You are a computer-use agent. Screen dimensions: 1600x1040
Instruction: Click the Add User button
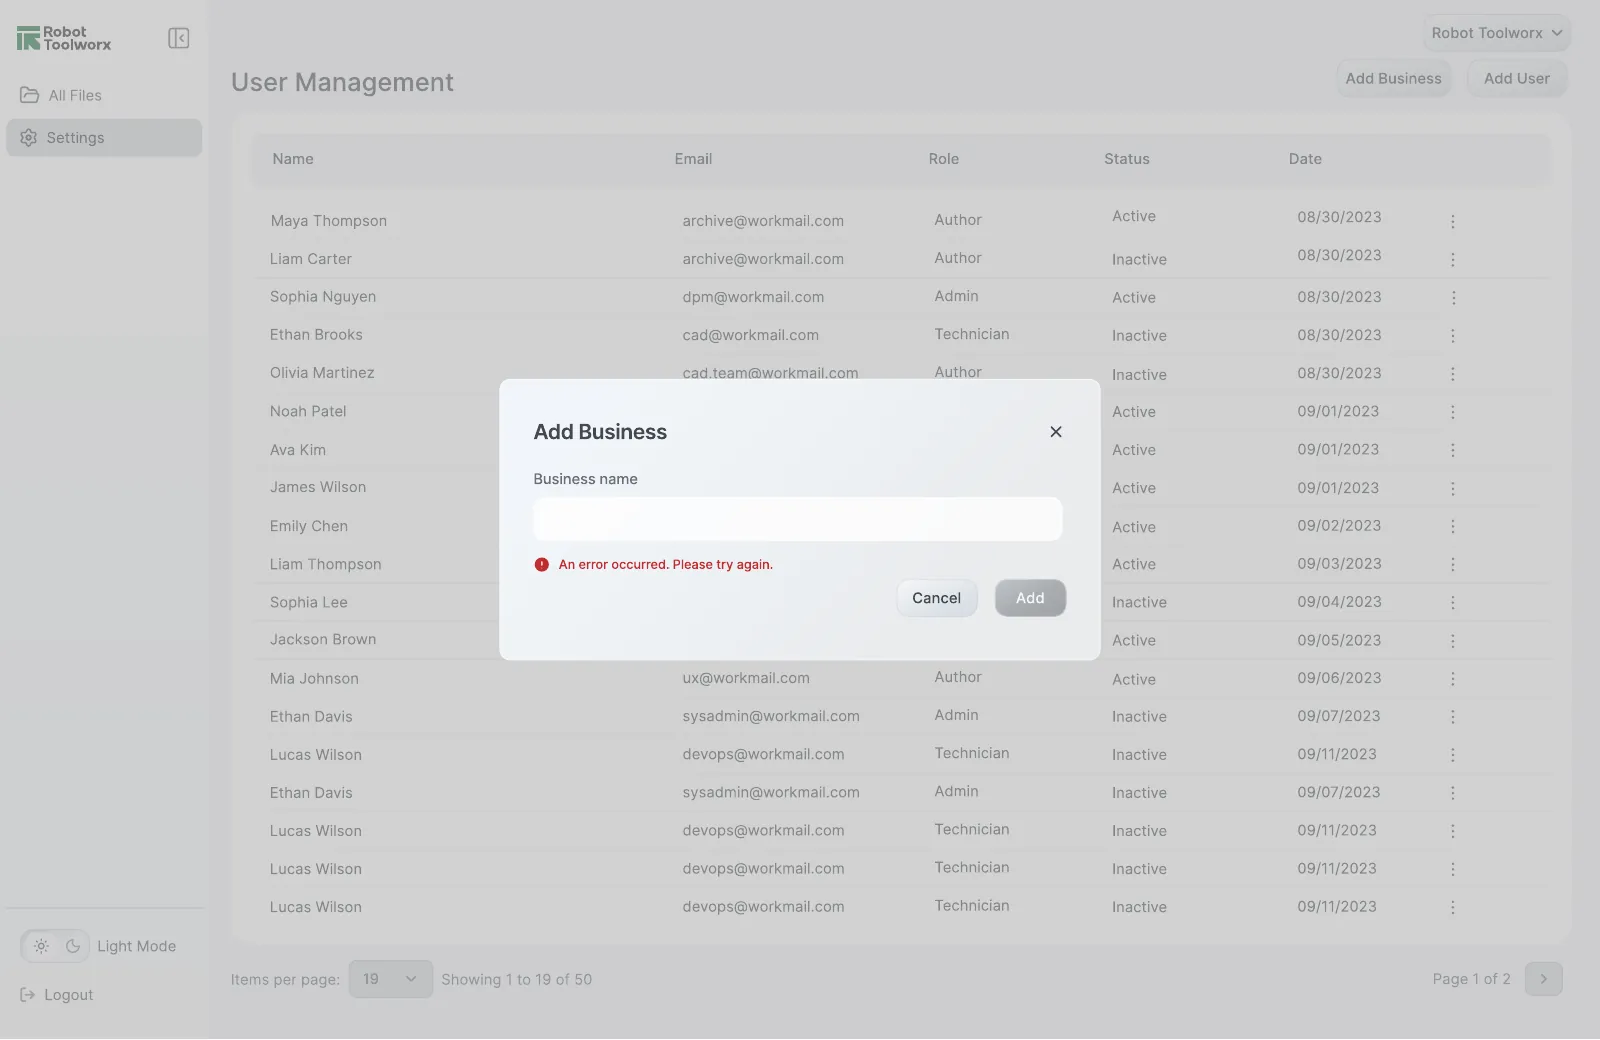pos(1517,78)
